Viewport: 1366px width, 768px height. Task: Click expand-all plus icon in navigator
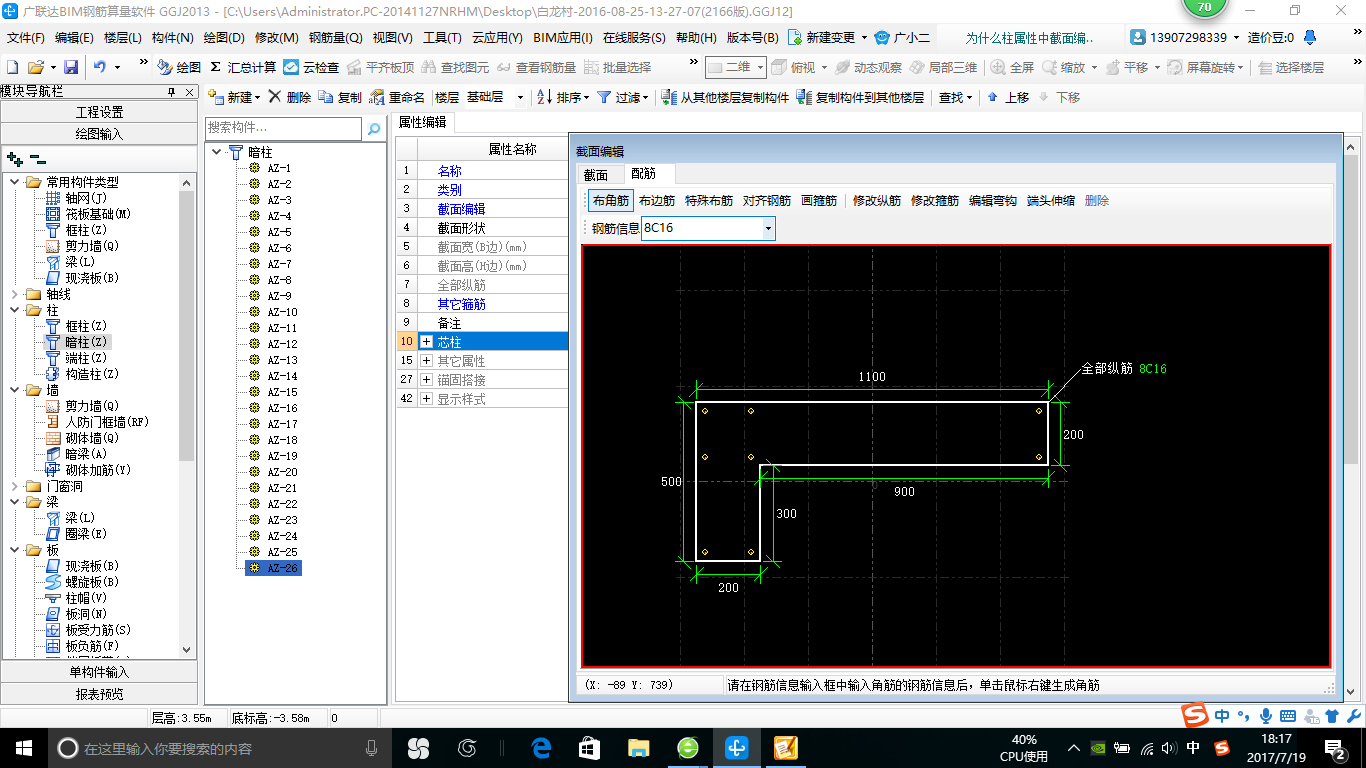coord(14,158)
